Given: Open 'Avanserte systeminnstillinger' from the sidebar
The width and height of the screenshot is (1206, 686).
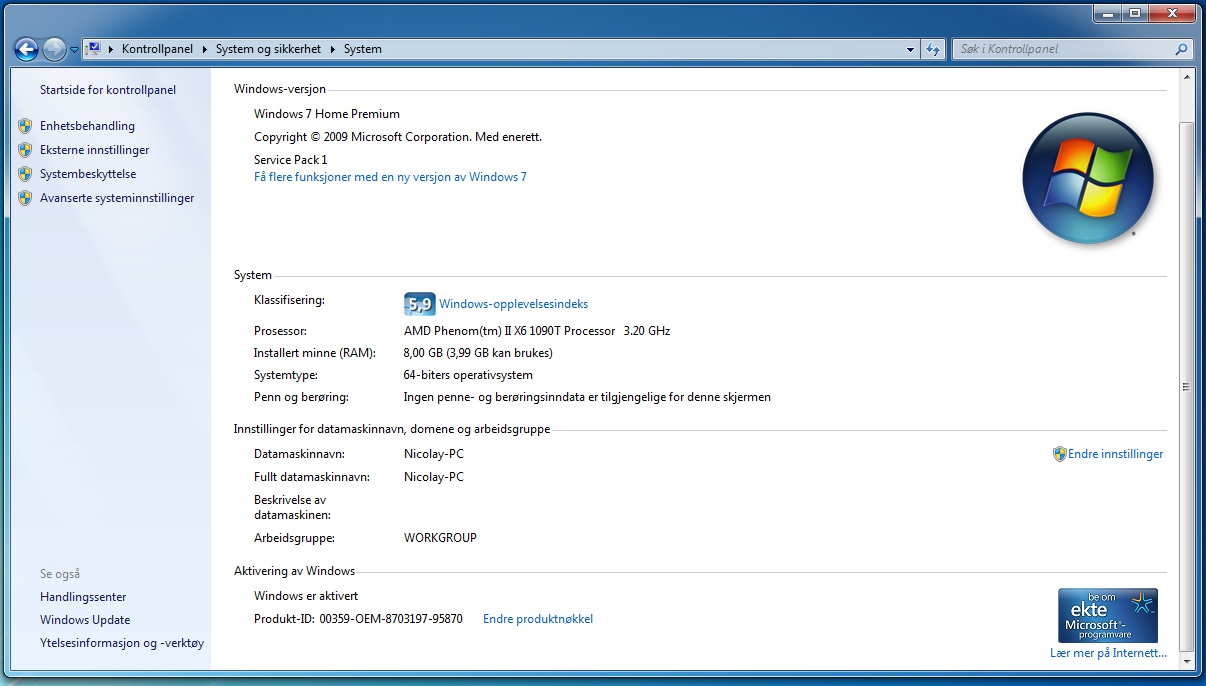Looking at the screenshot, I should click(117, 198).
